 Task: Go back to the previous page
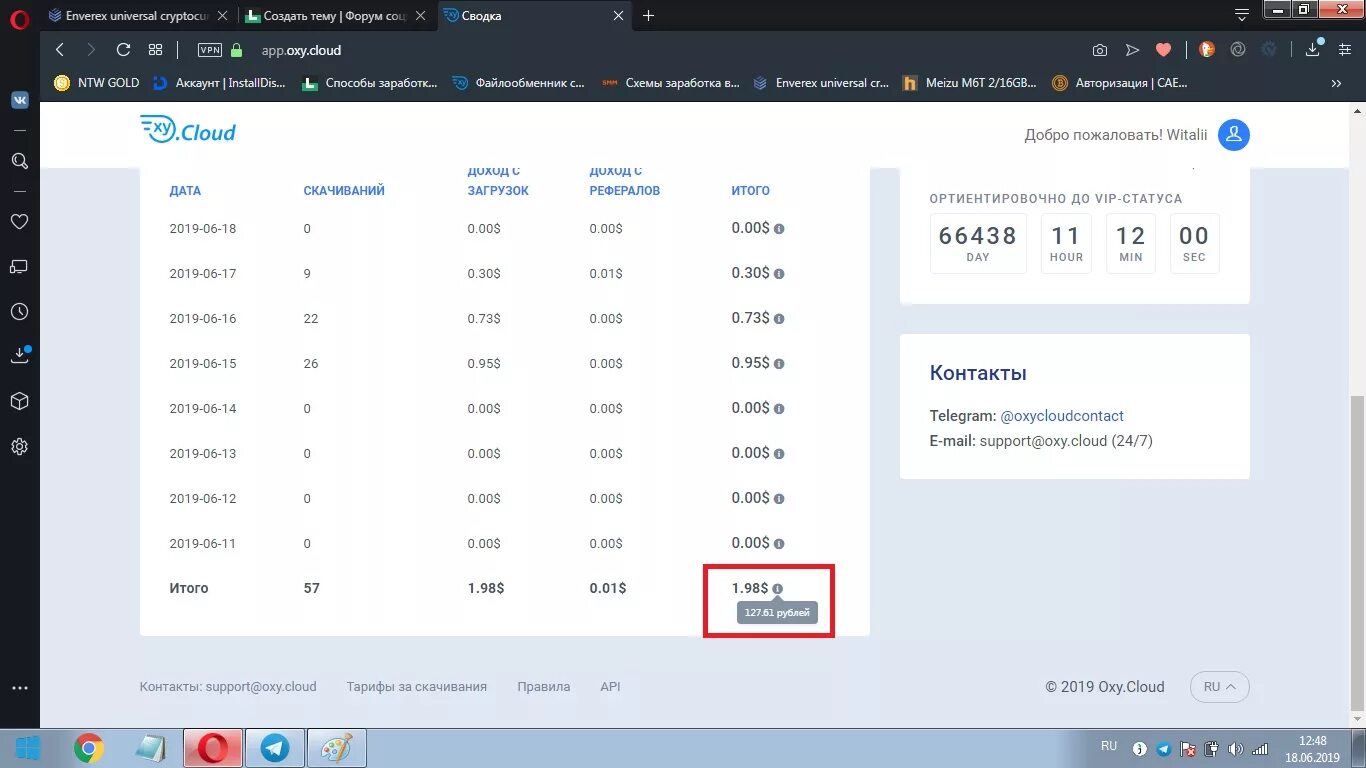pyautogui.click(x=60, y=50)
